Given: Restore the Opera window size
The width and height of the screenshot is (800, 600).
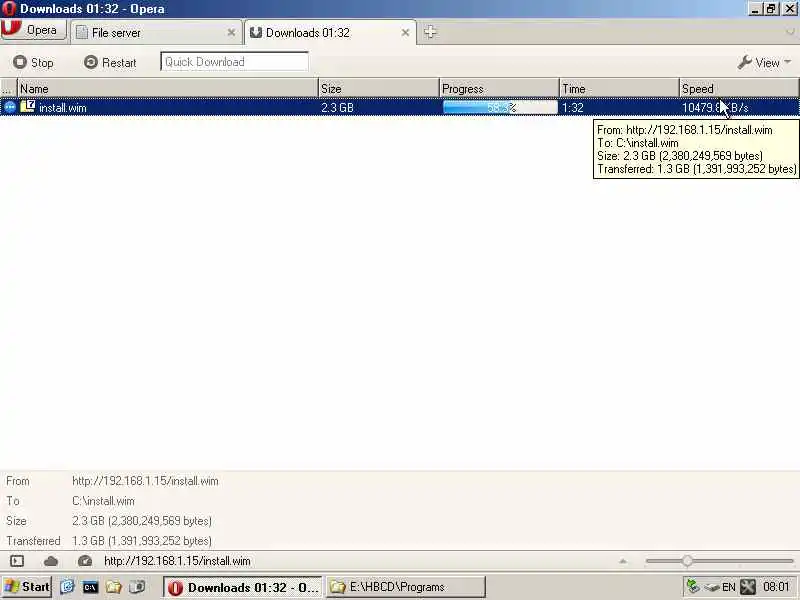Looking at the screenshot, I should [x=771, y=9].
